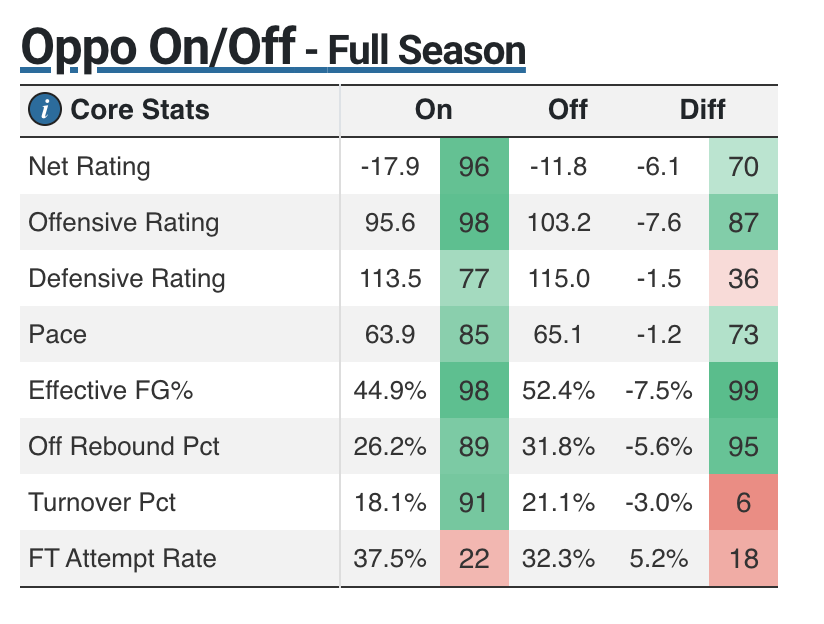
Task: Select the Defensive Rating row label
Action: coord(127,278)
